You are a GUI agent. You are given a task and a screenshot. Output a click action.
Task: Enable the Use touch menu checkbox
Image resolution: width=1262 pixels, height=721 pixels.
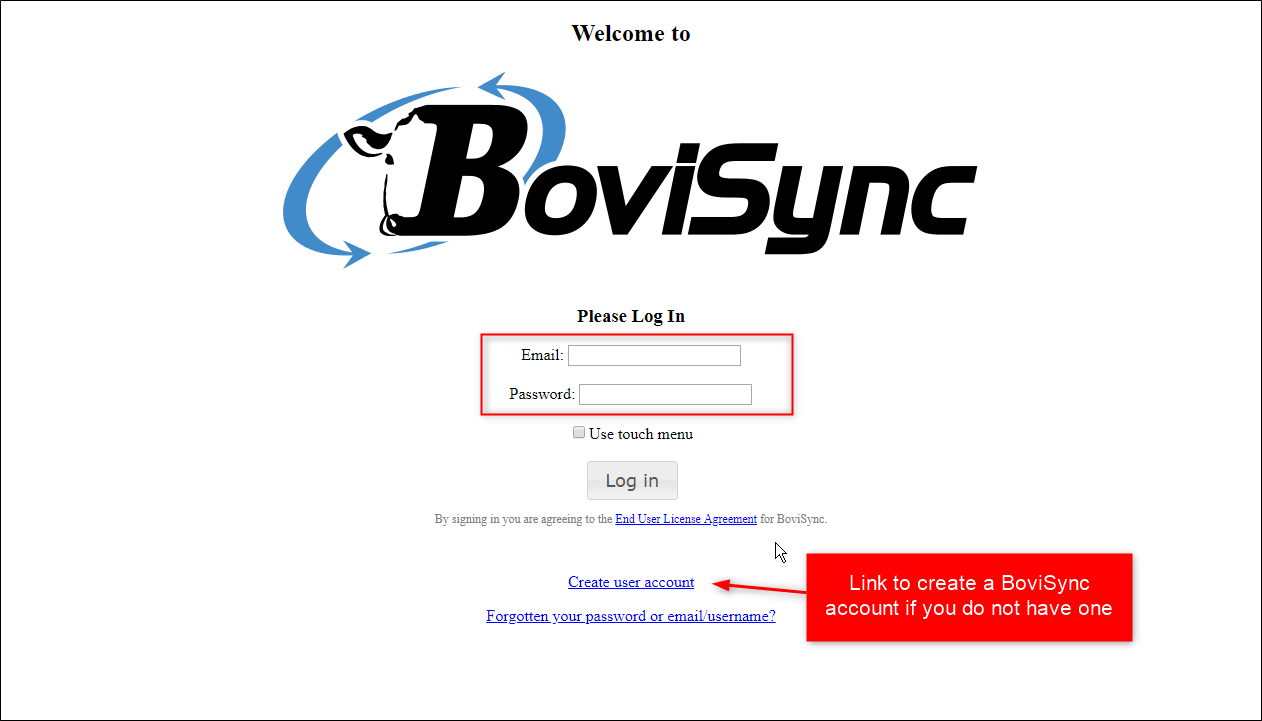click(x=579, y=433)
